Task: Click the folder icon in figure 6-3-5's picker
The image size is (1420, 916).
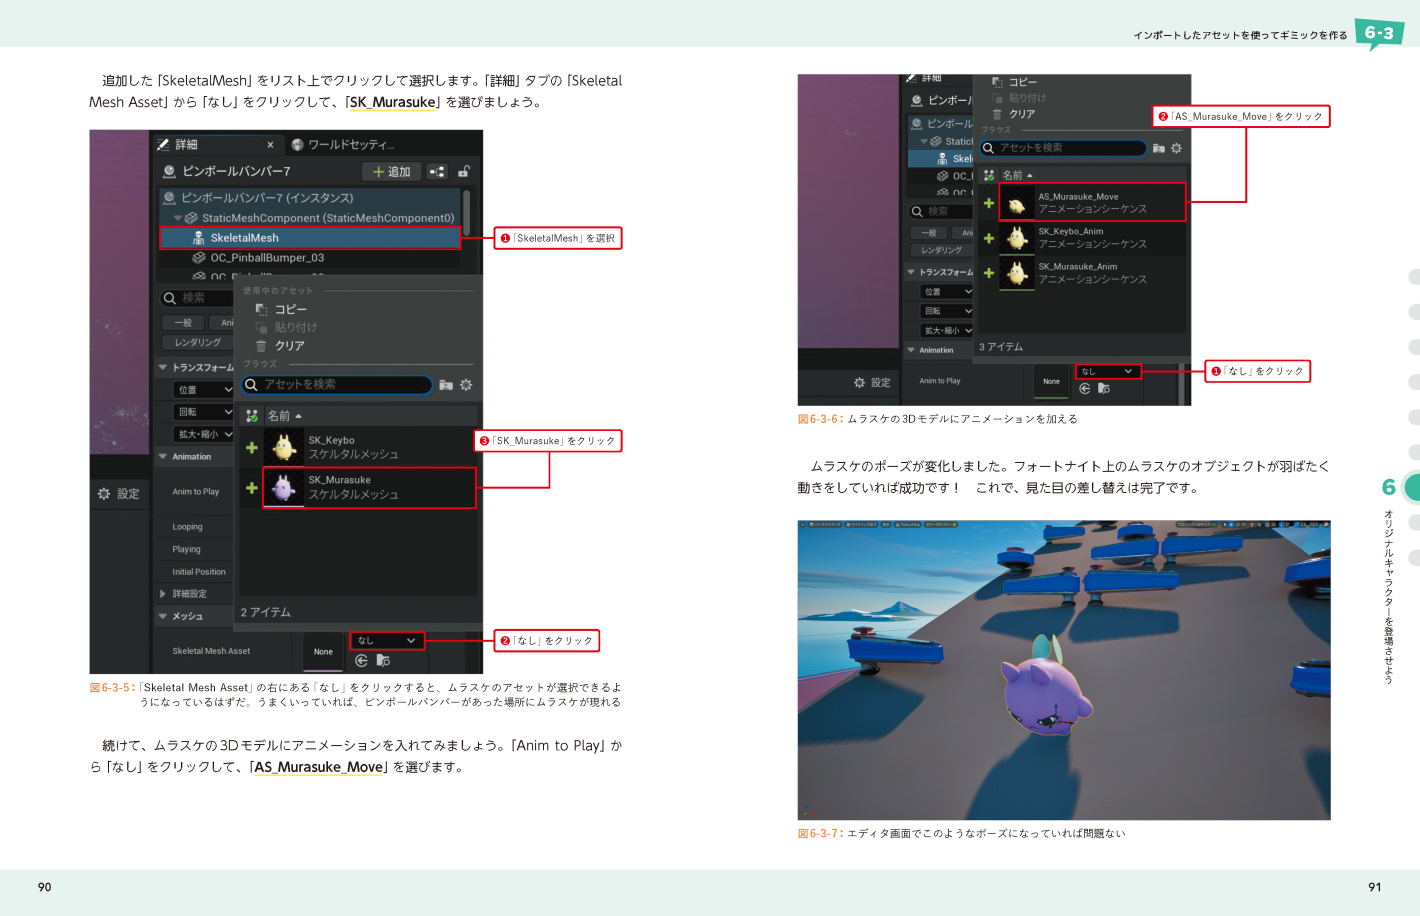Action: [x=446, y=385]
